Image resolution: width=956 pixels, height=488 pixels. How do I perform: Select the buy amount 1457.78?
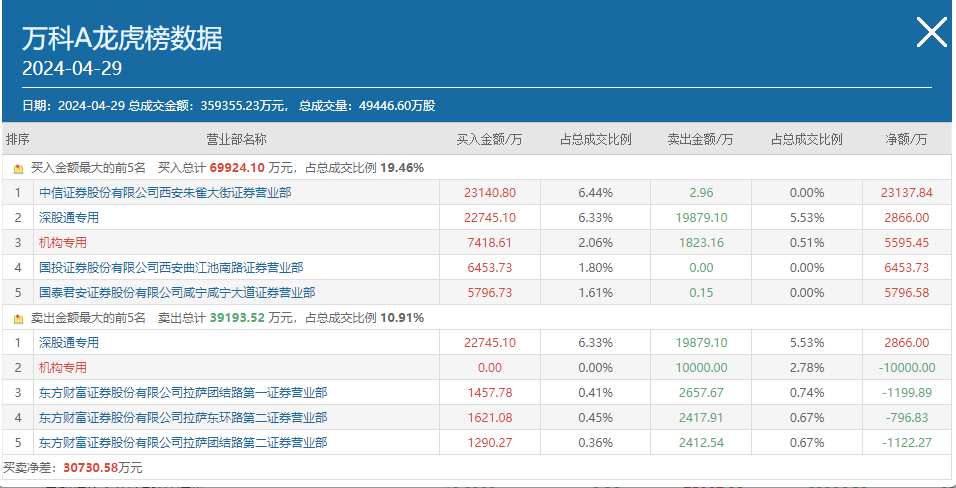490,393
